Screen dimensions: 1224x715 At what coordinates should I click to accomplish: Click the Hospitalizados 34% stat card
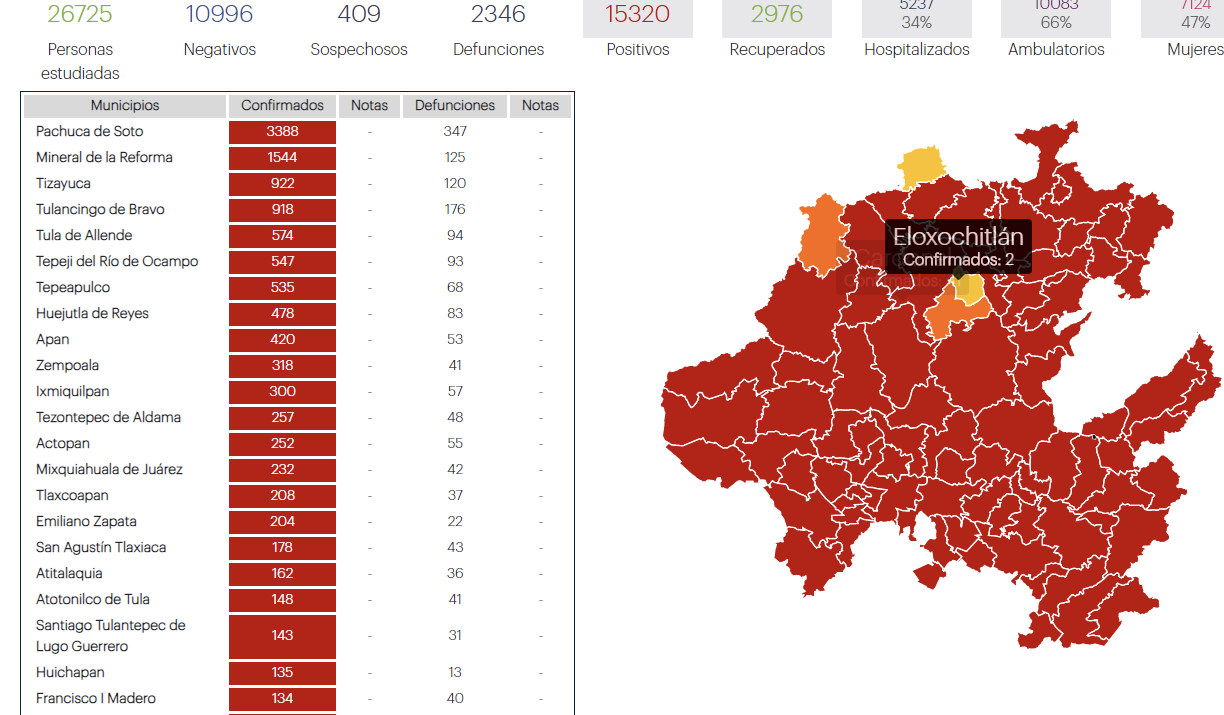916,18
